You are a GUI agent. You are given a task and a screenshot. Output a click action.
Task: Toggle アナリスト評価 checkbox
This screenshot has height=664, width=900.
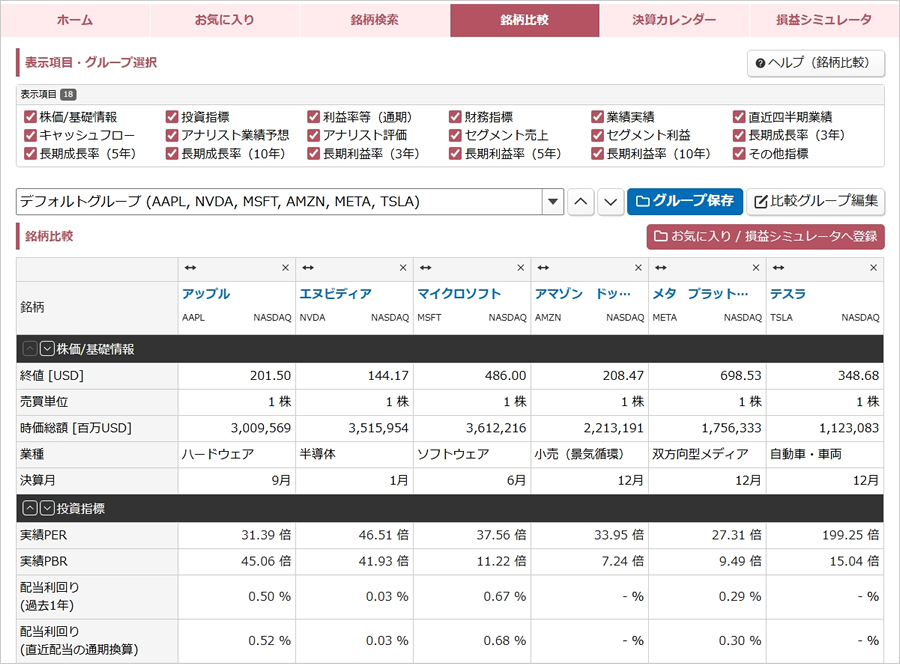(x=313, y=135)
